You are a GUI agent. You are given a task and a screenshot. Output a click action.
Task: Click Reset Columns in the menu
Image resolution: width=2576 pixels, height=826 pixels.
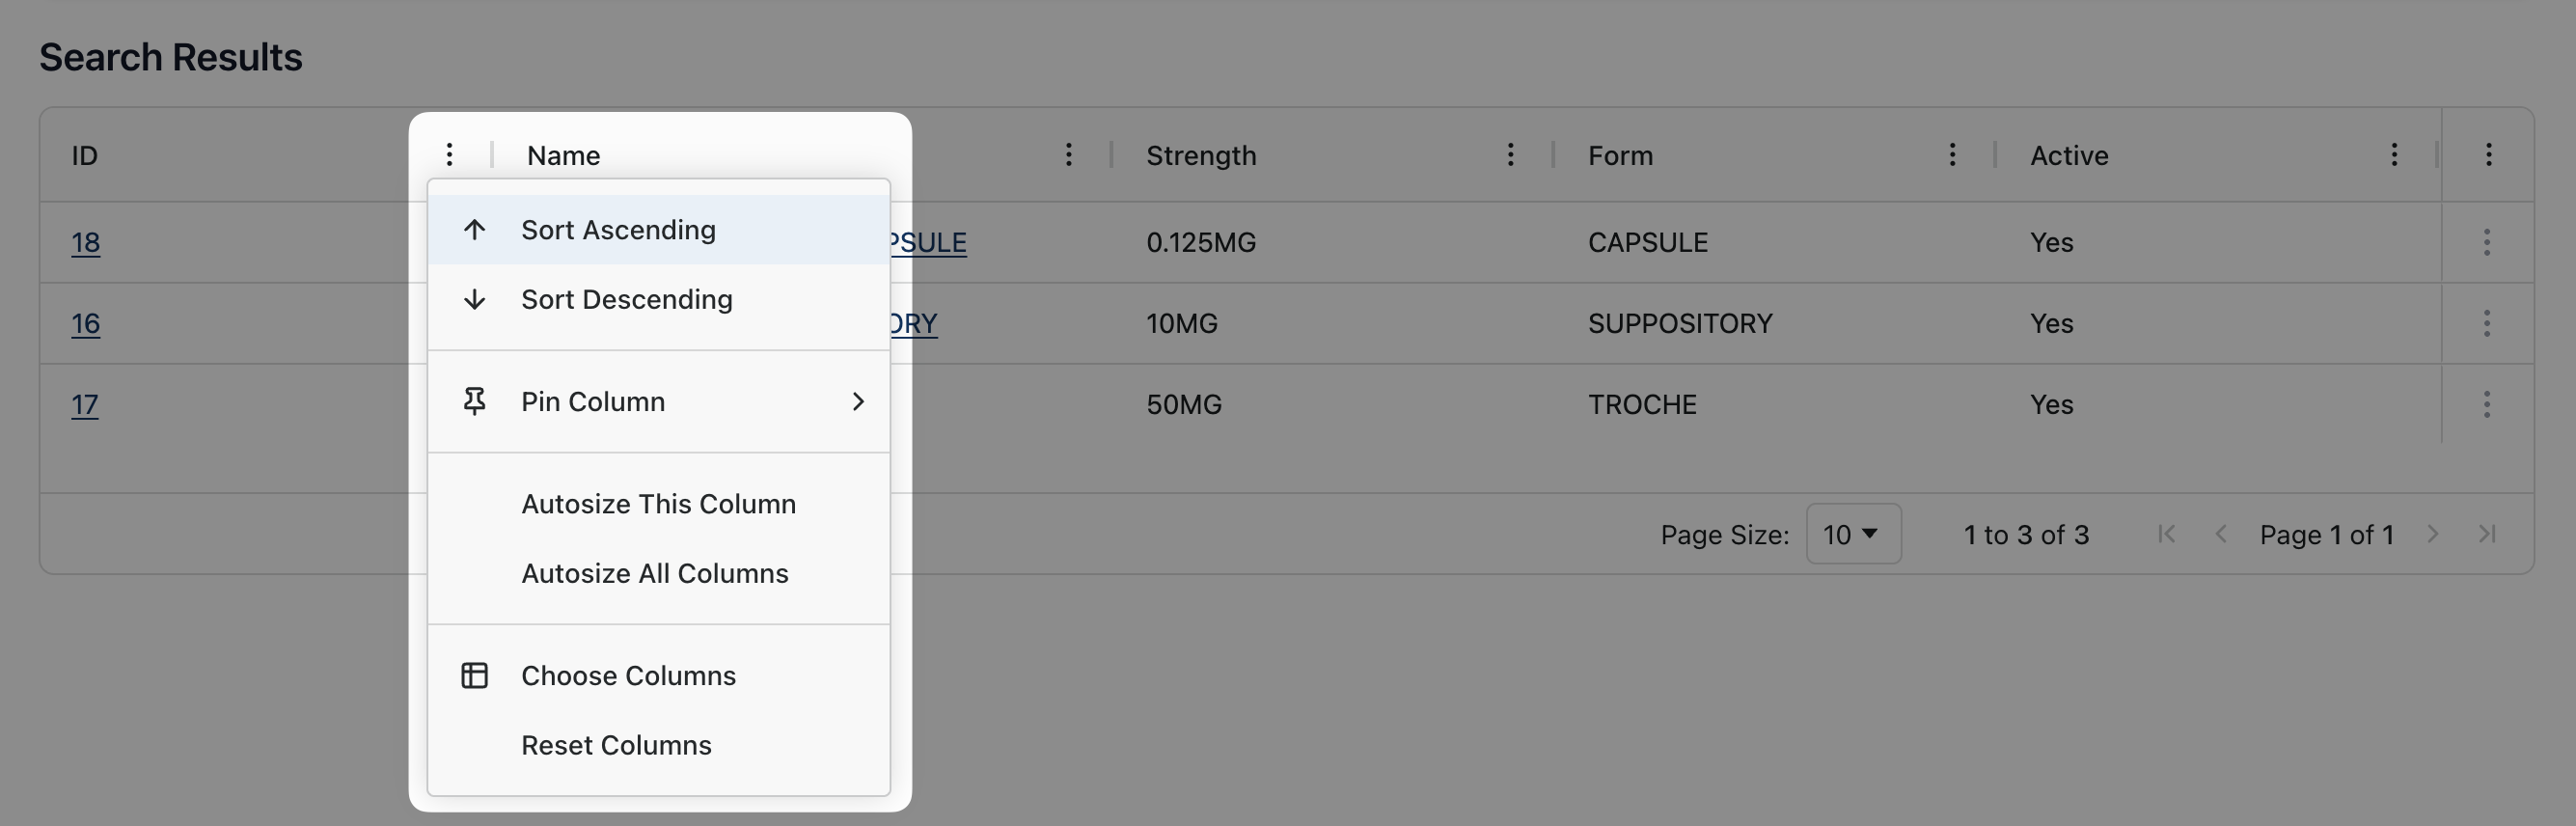(616, 746)
